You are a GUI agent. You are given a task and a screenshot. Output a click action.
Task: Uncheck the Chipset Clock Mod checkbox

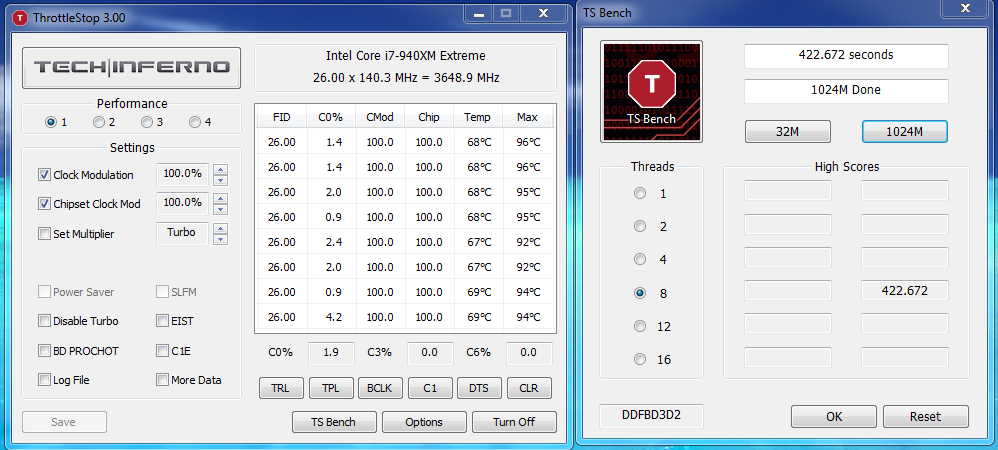coord(45,204)
